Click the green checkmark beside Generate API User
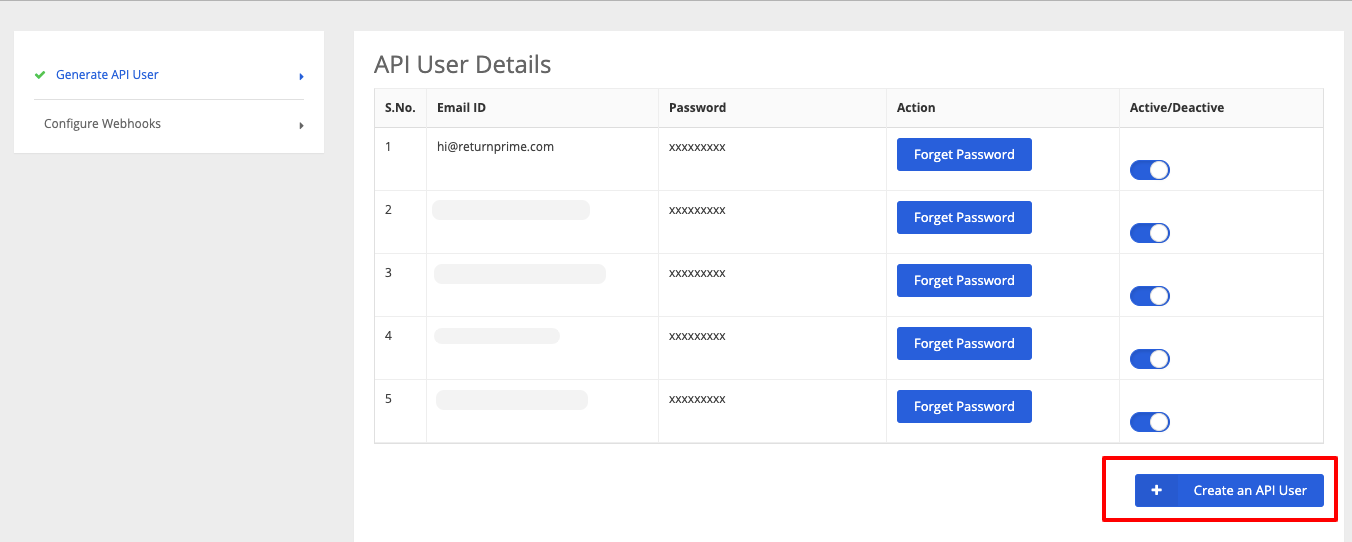This screenshot has height=542, width=1352. [40, 75]
